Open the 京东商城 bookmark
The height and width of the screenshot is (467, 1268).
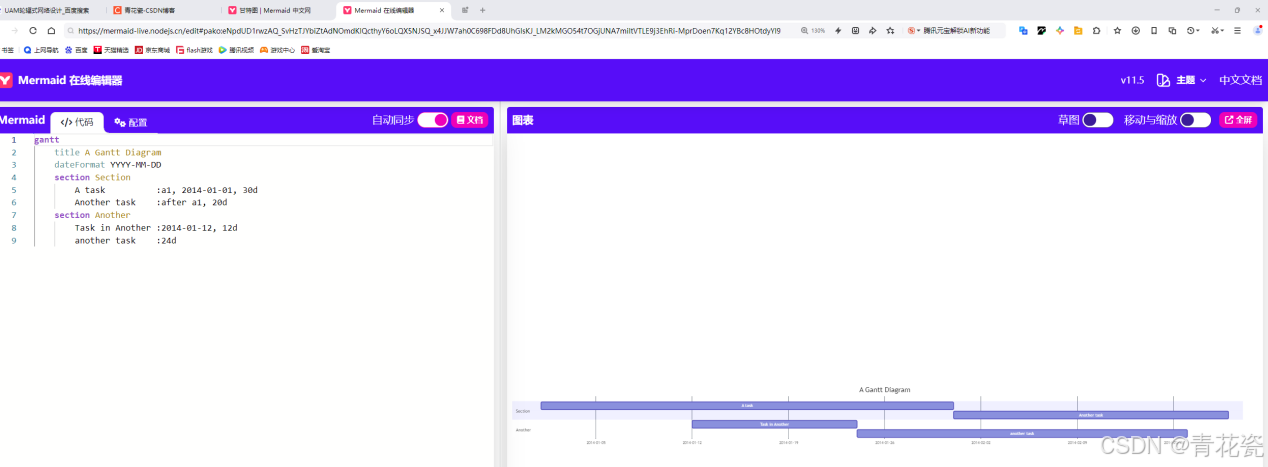[x=152, y=49]
